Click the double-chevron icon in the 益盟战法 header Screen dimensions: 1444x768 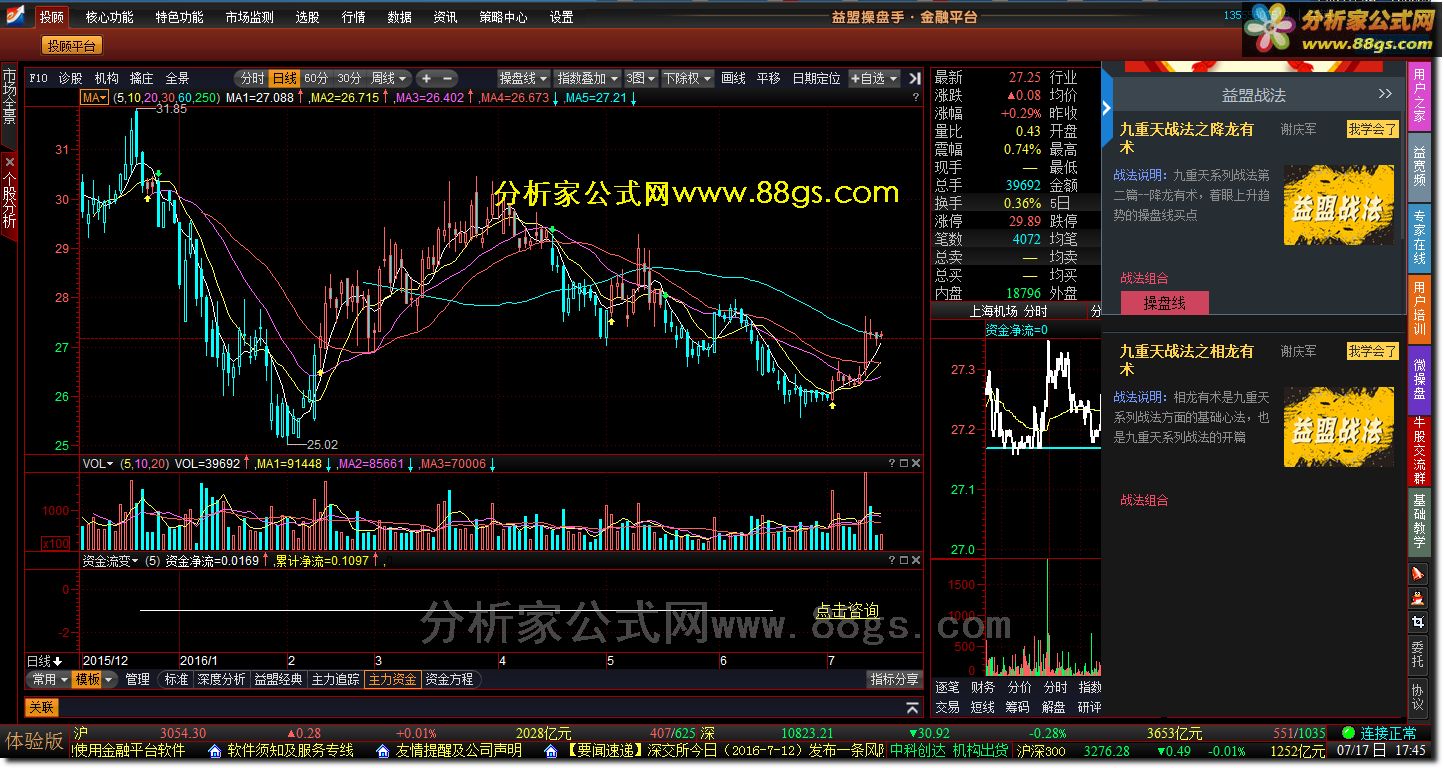1385,94
